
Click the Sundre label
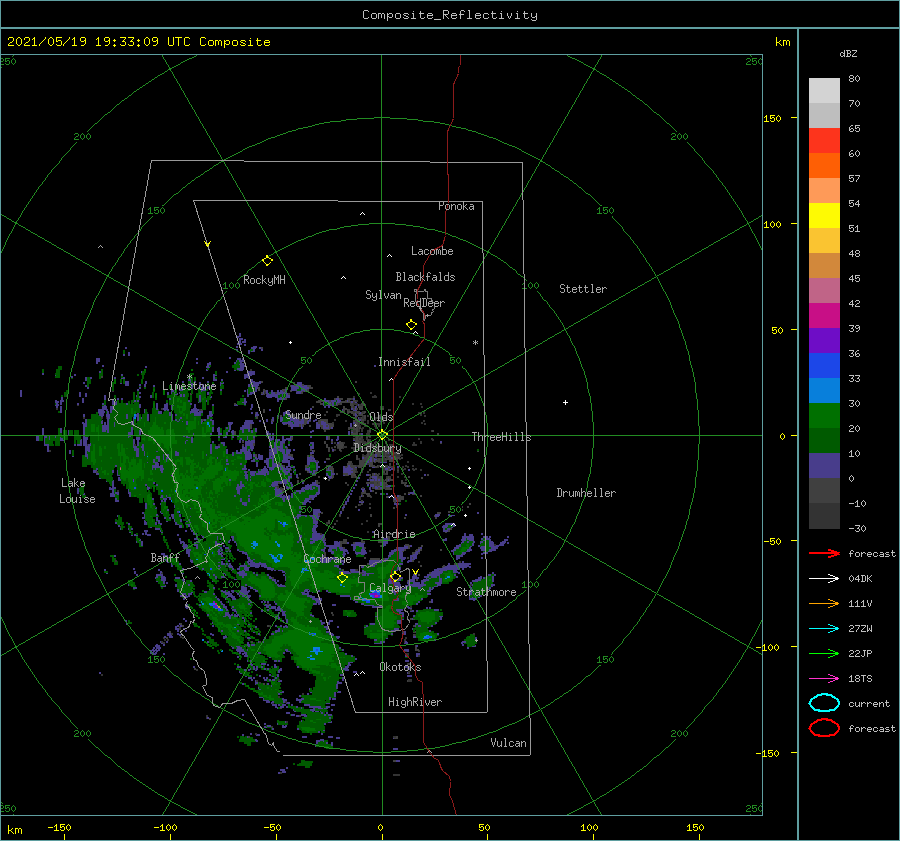pyautogui.click(x=303, y=415)
